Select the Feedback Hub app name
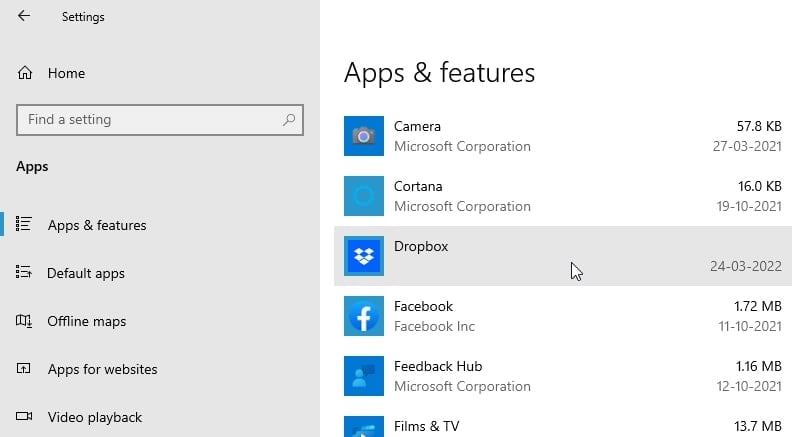 click(x=438, y=366)
